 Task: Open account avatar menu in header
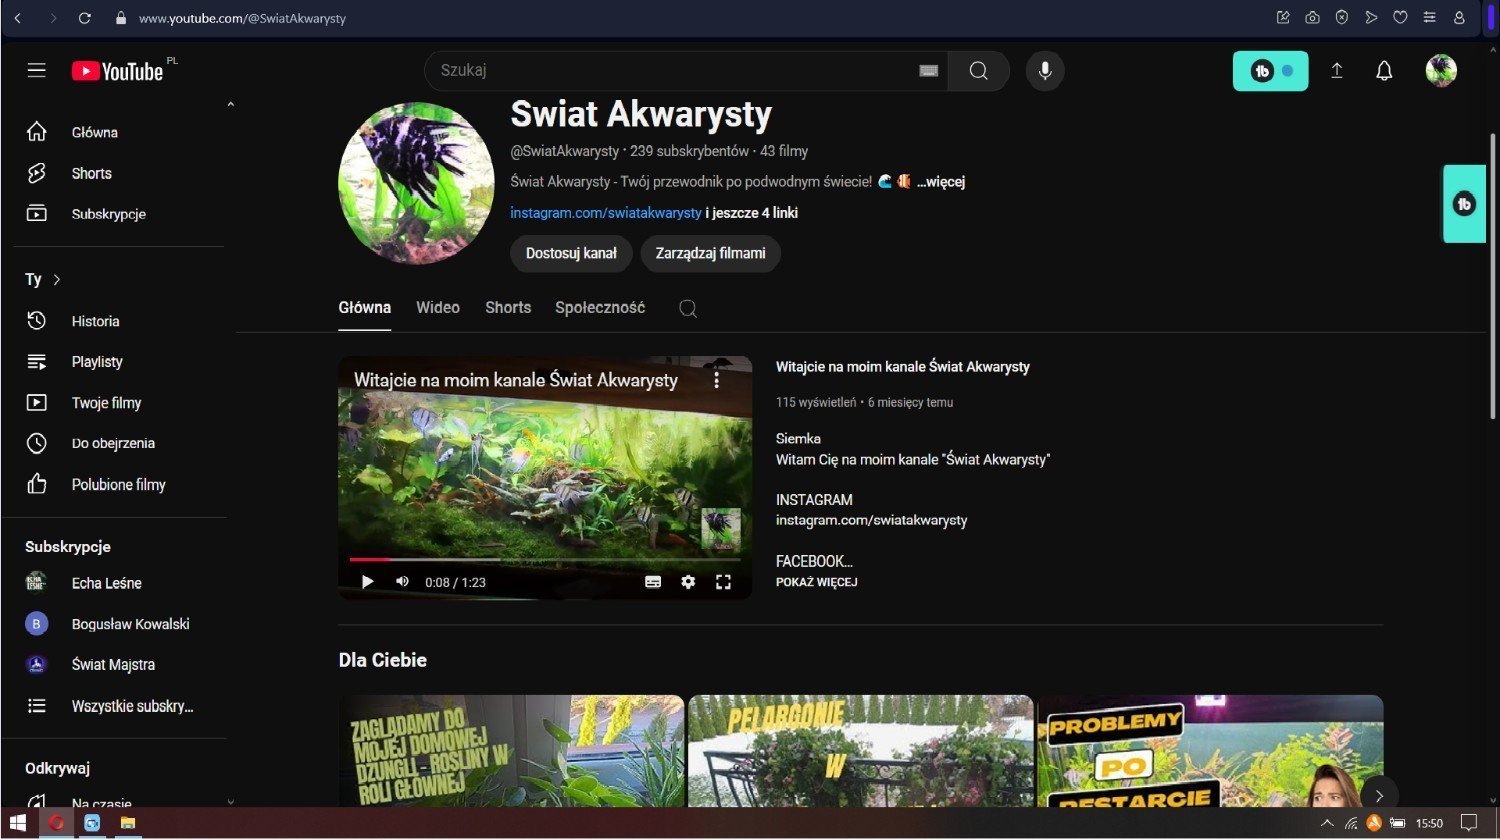(x=1441, y=71)
